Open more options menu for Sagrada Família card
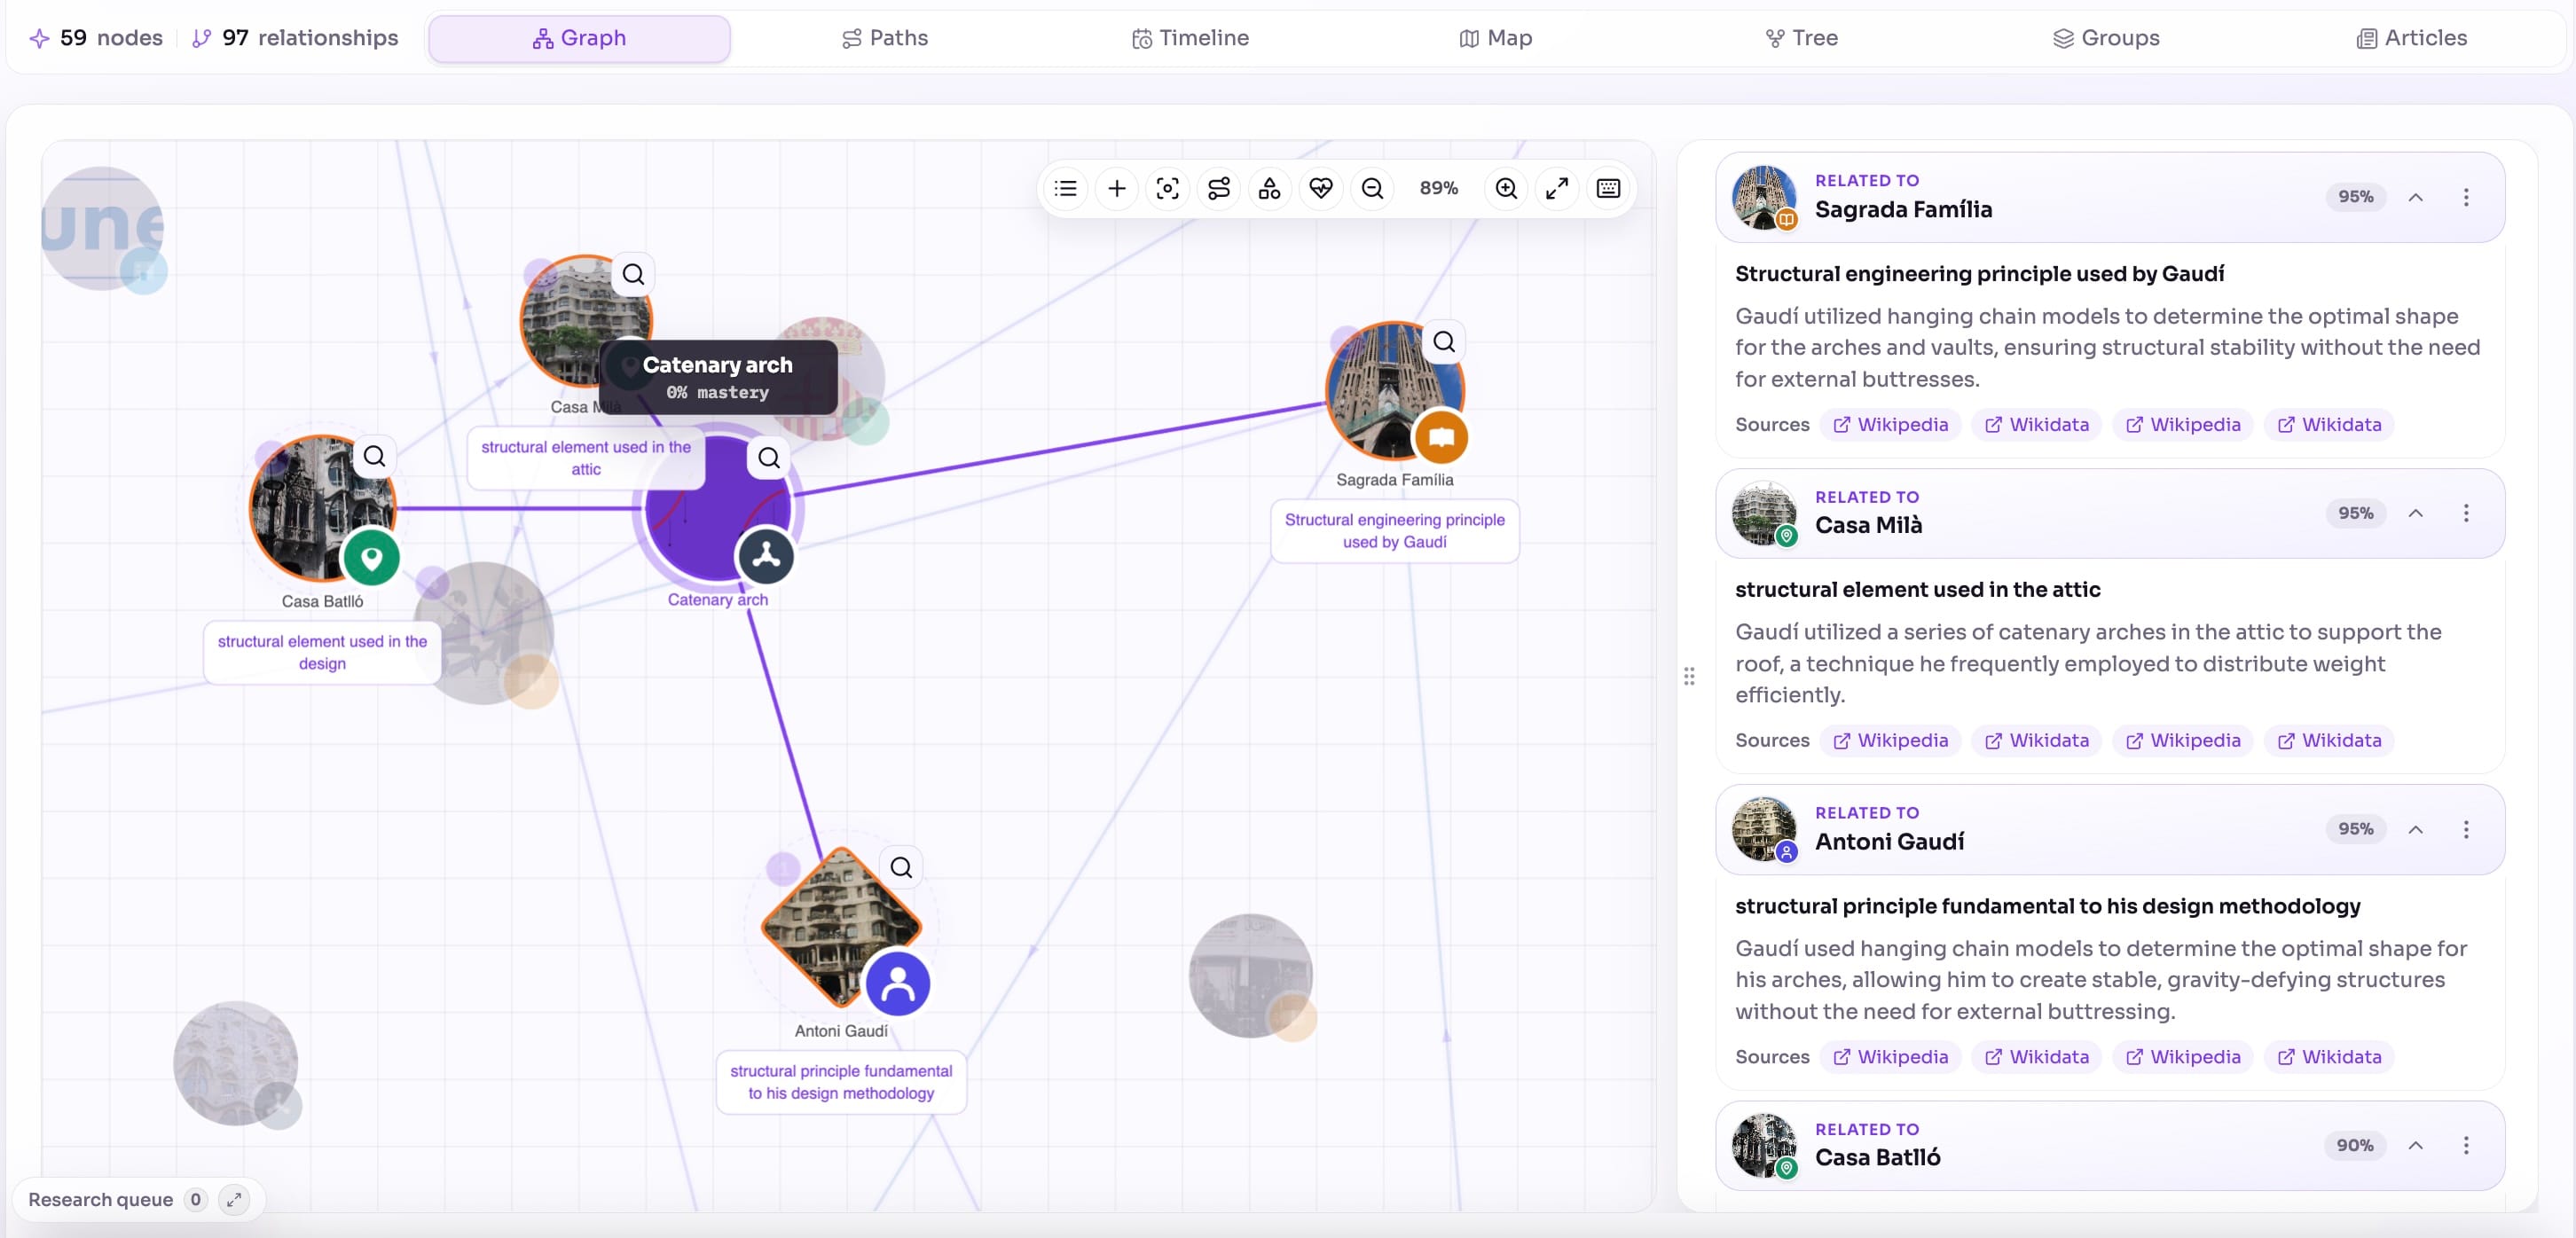This screenshot has width=2576, height=1238. (2466, 197)
